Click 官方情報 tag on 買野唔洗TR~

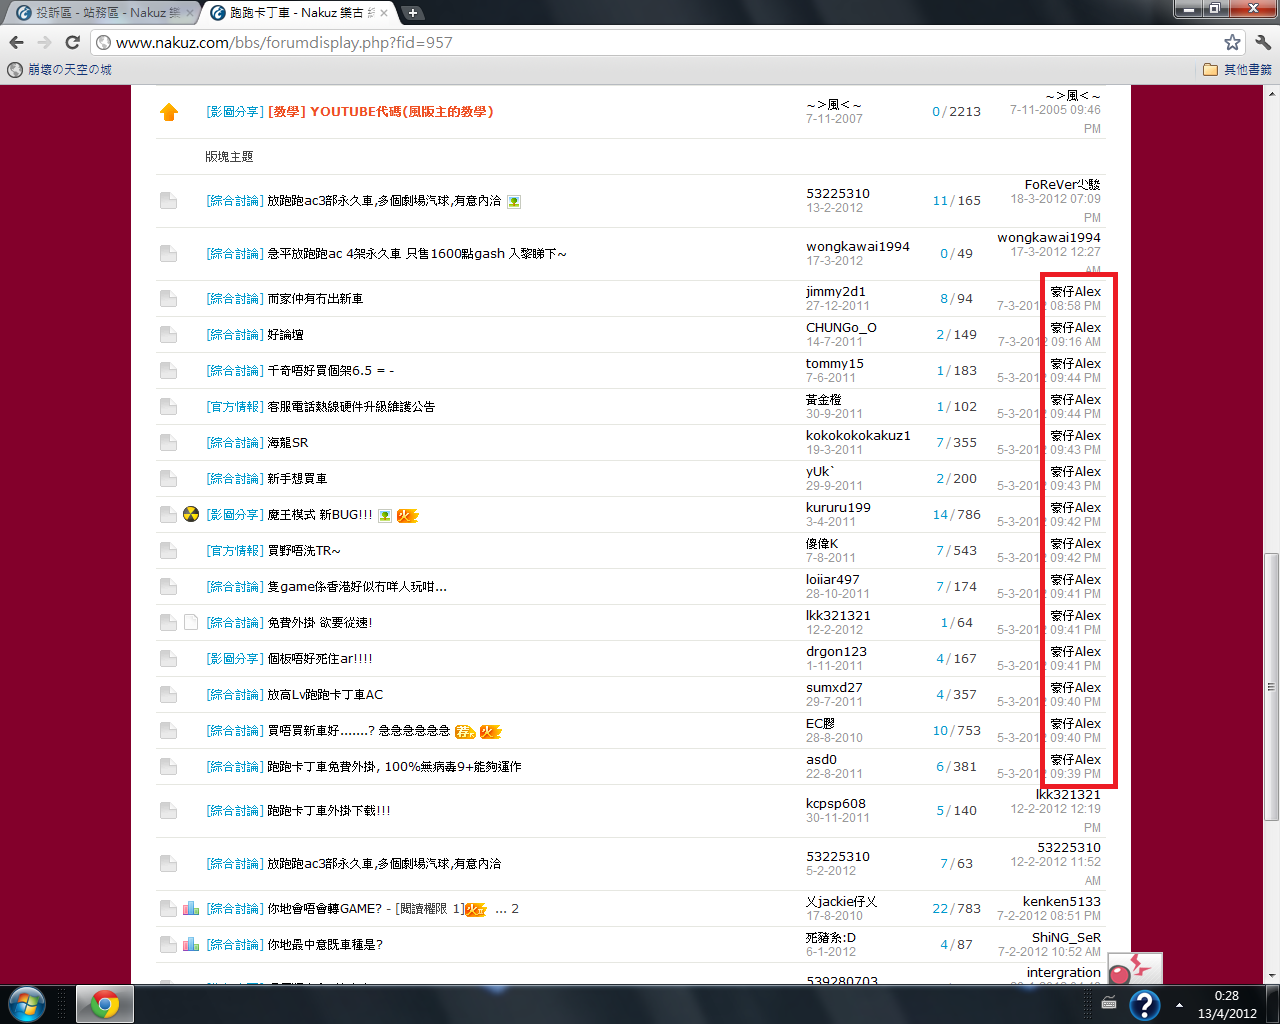pos(235,550)
